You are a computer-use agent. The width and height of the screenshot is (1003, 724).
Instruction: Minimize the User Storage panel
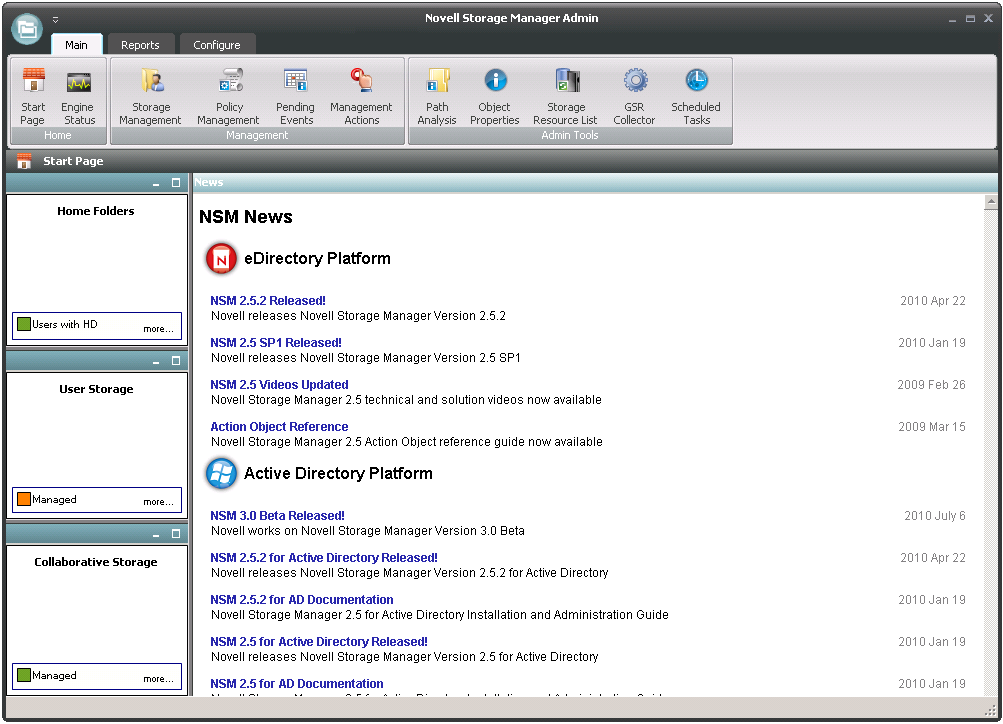click(156, 362)
